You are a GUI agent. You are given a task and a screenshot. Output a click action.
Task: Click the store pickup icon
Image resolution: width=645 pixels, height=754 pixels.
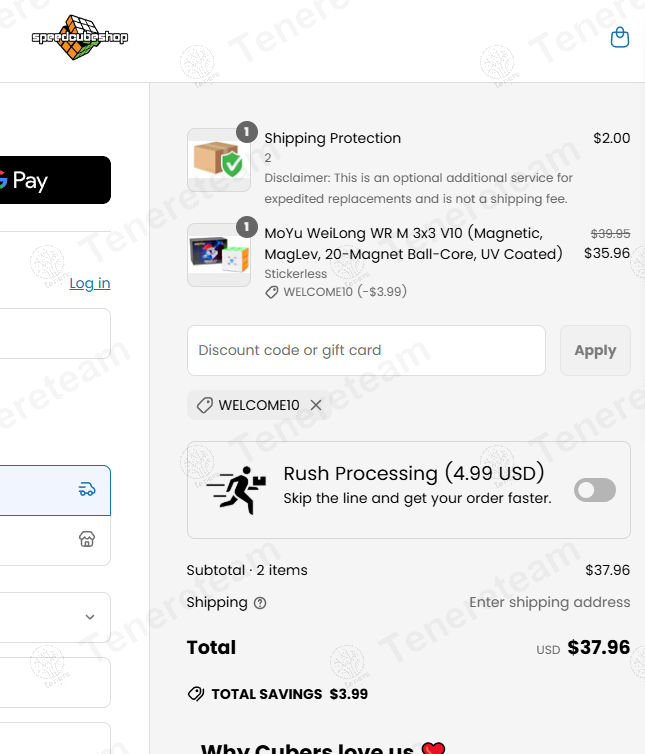click(87, 539)
